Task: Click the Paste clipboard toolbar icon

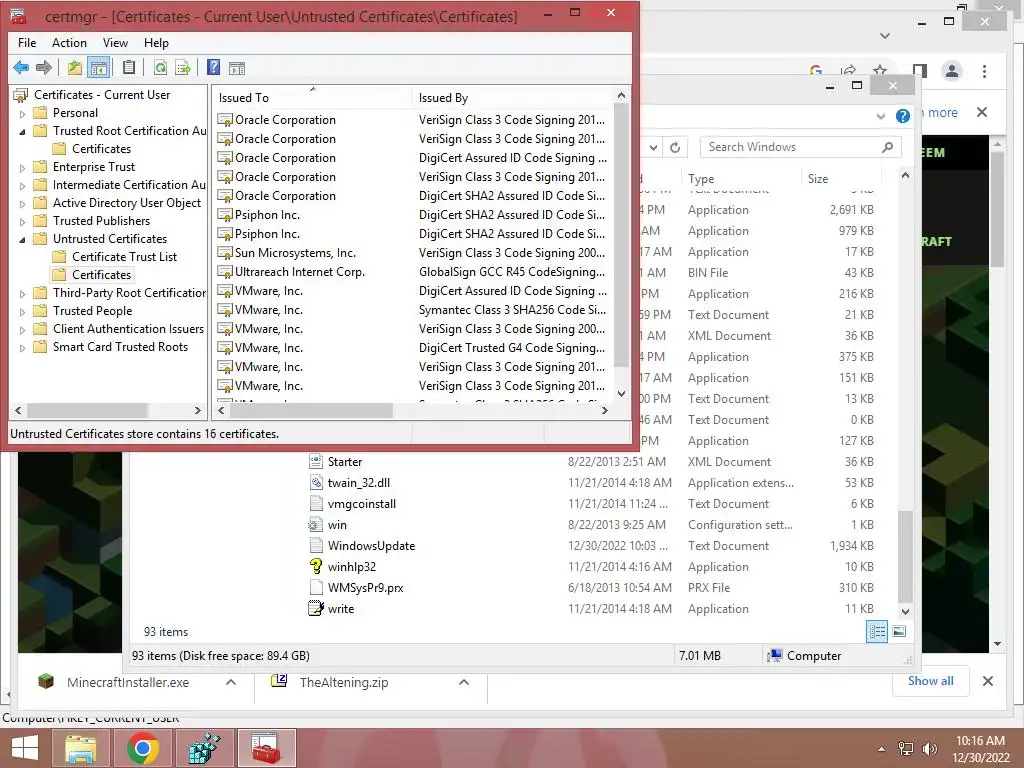Action: (129, 67)
